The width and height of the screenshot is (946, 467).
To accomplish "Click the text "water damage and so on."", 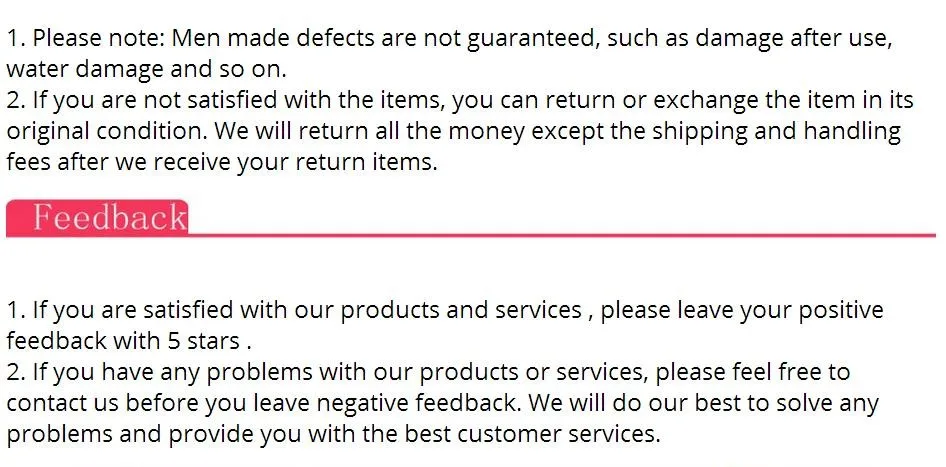I will pyautogui.click(x=146, y=69).
